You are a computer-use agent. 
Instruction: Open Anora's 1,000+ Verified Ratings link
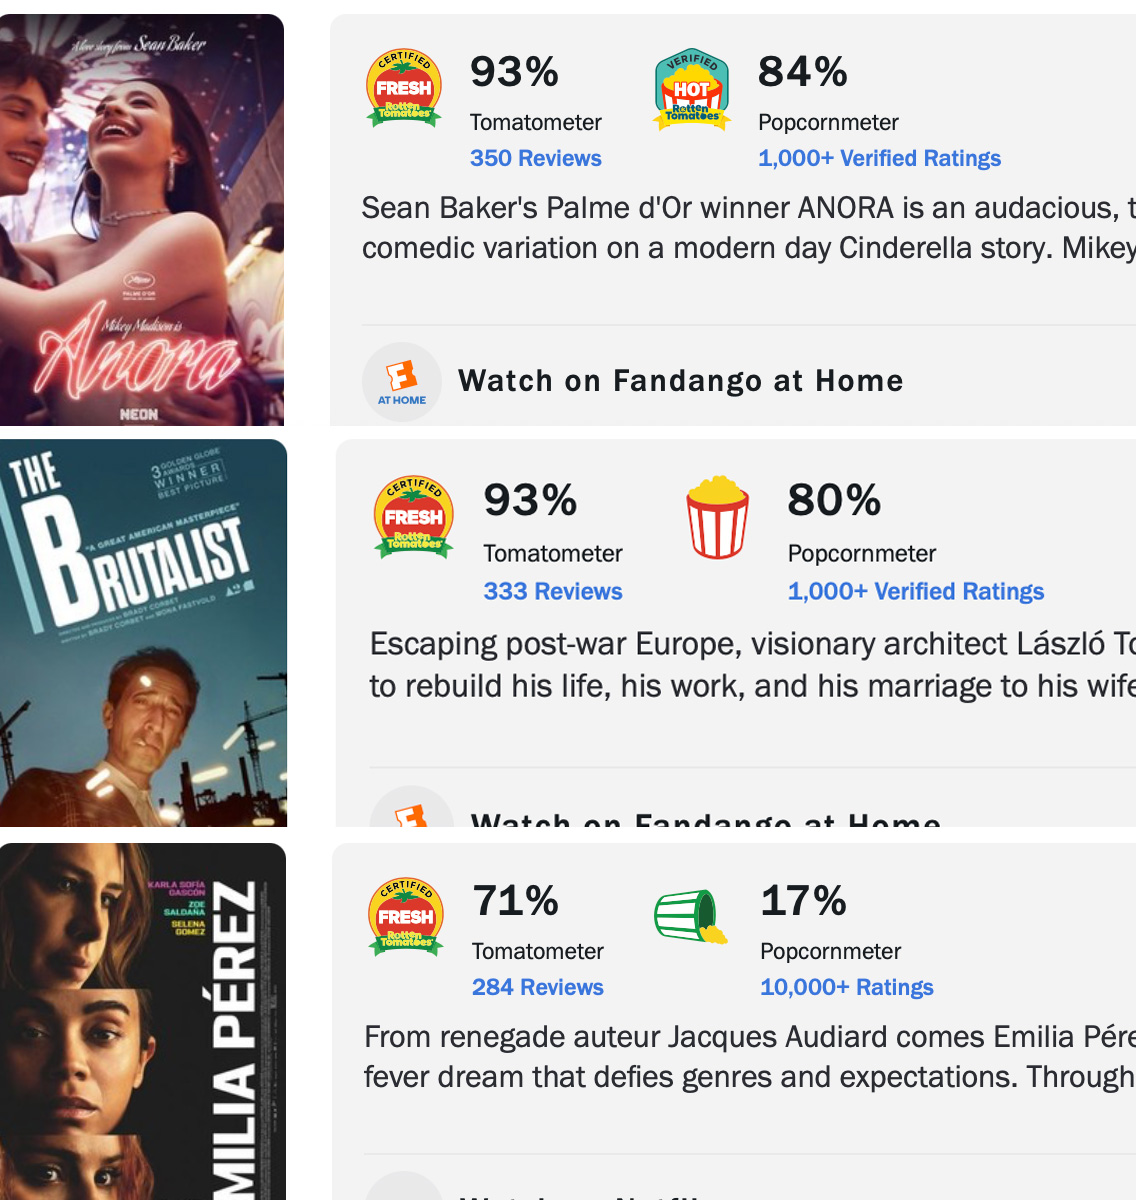tap(879, 158)
